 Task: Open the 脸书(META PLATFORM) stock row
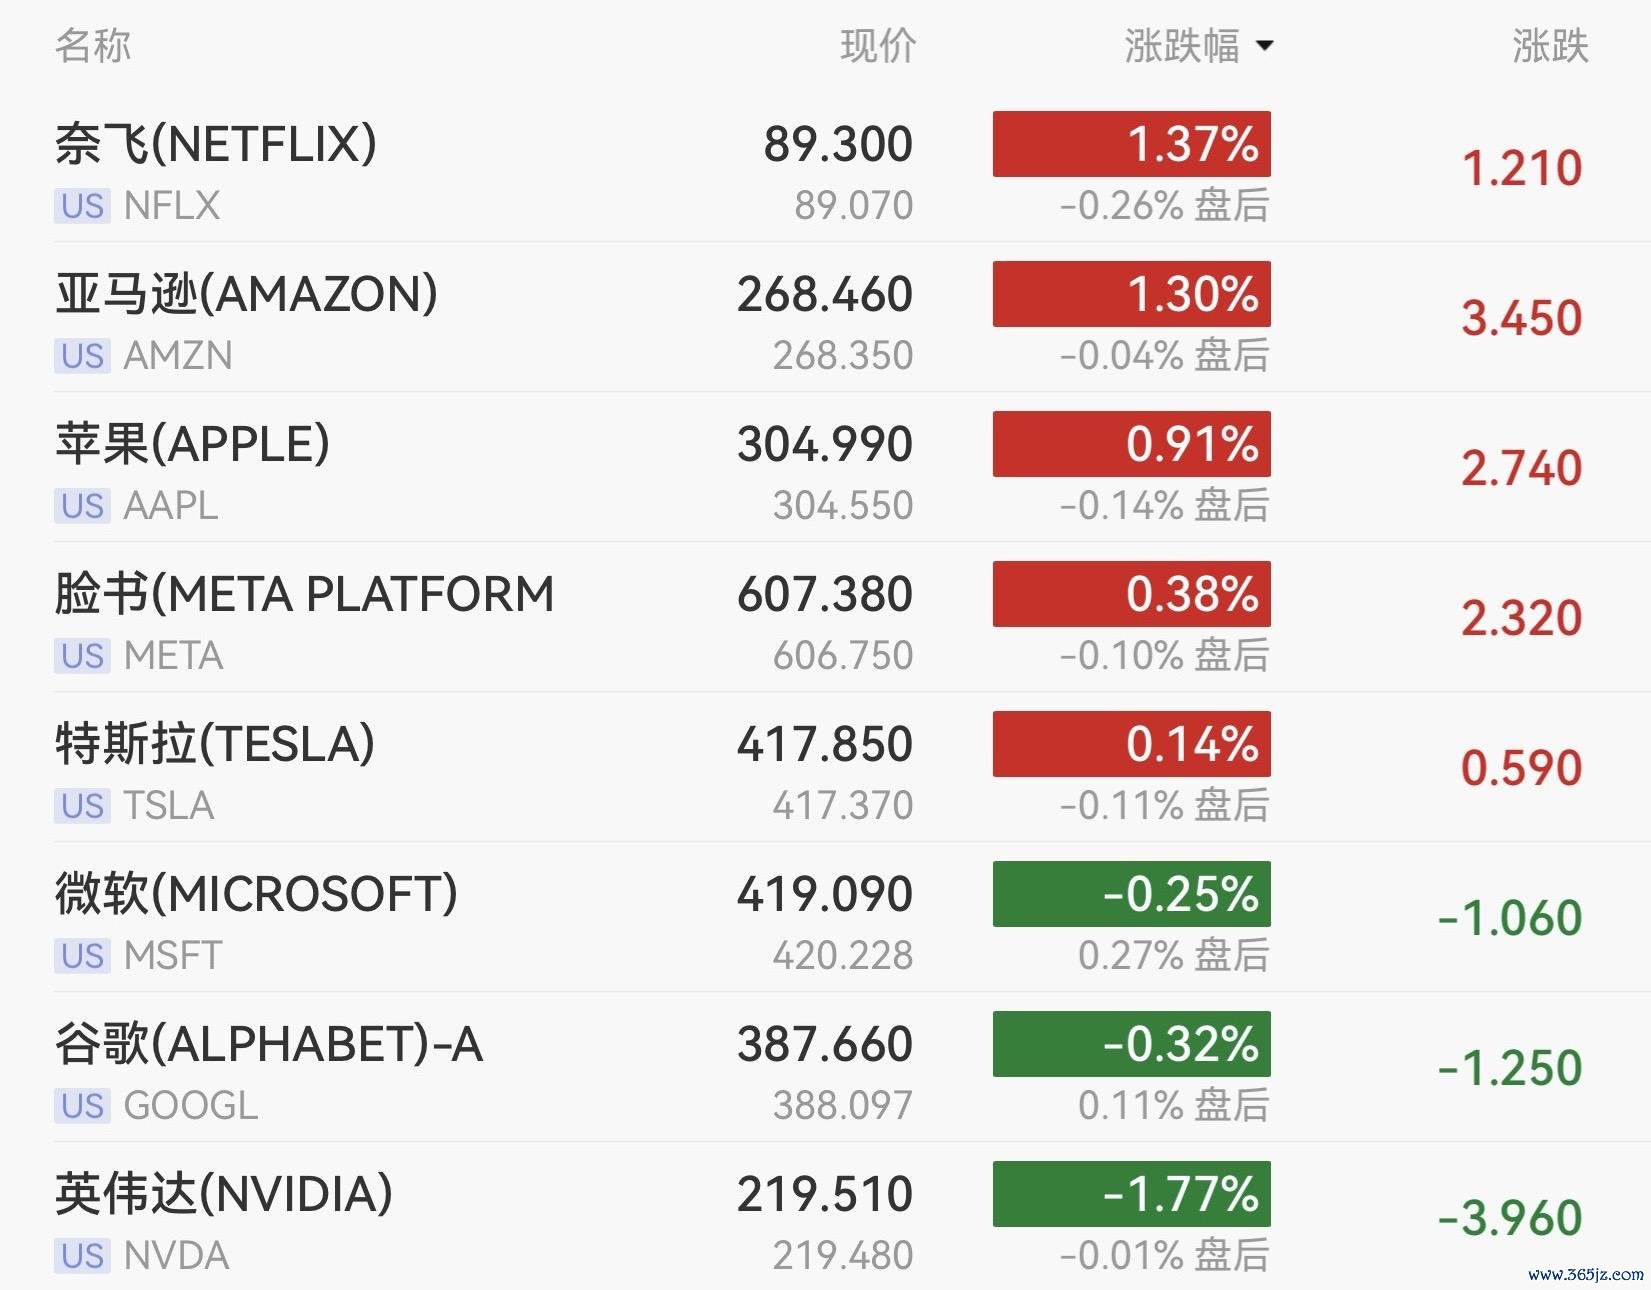coord(825,617)
